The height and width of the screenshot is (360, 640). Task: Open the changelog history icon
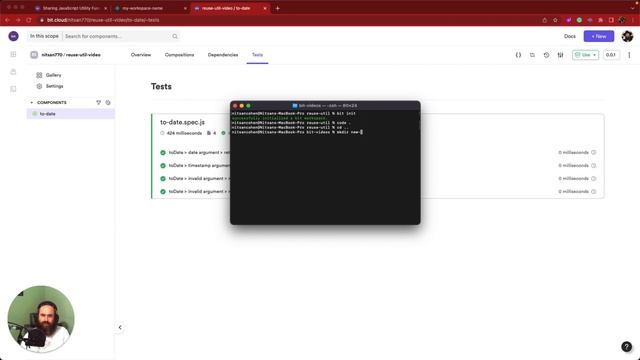(546, 55)
